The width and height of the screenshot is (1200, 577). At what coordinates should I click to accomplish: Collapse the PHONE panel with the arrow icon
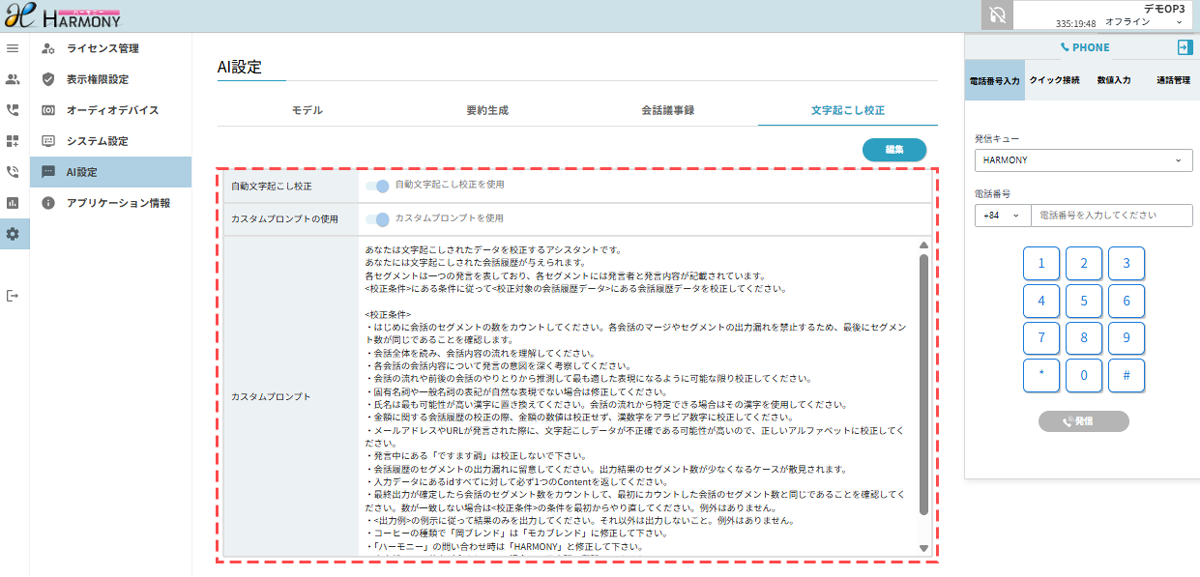1184,47
